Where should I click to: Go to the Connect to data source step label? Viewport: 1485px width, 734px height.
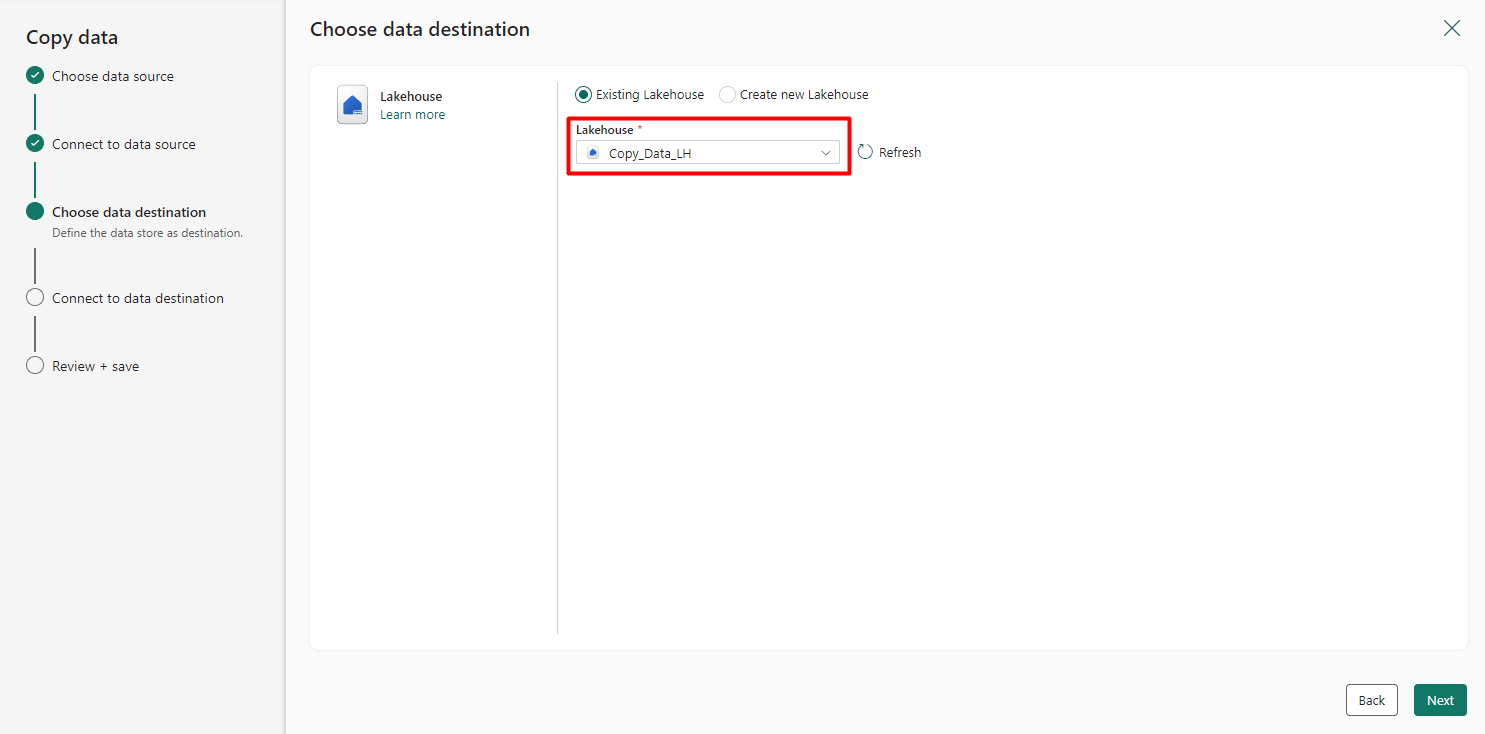[x=124, y=144]
